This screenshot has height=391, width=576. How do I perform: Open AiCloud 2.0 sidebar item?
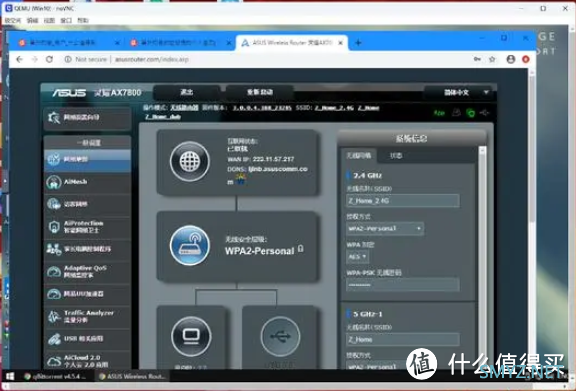(87, 361)
